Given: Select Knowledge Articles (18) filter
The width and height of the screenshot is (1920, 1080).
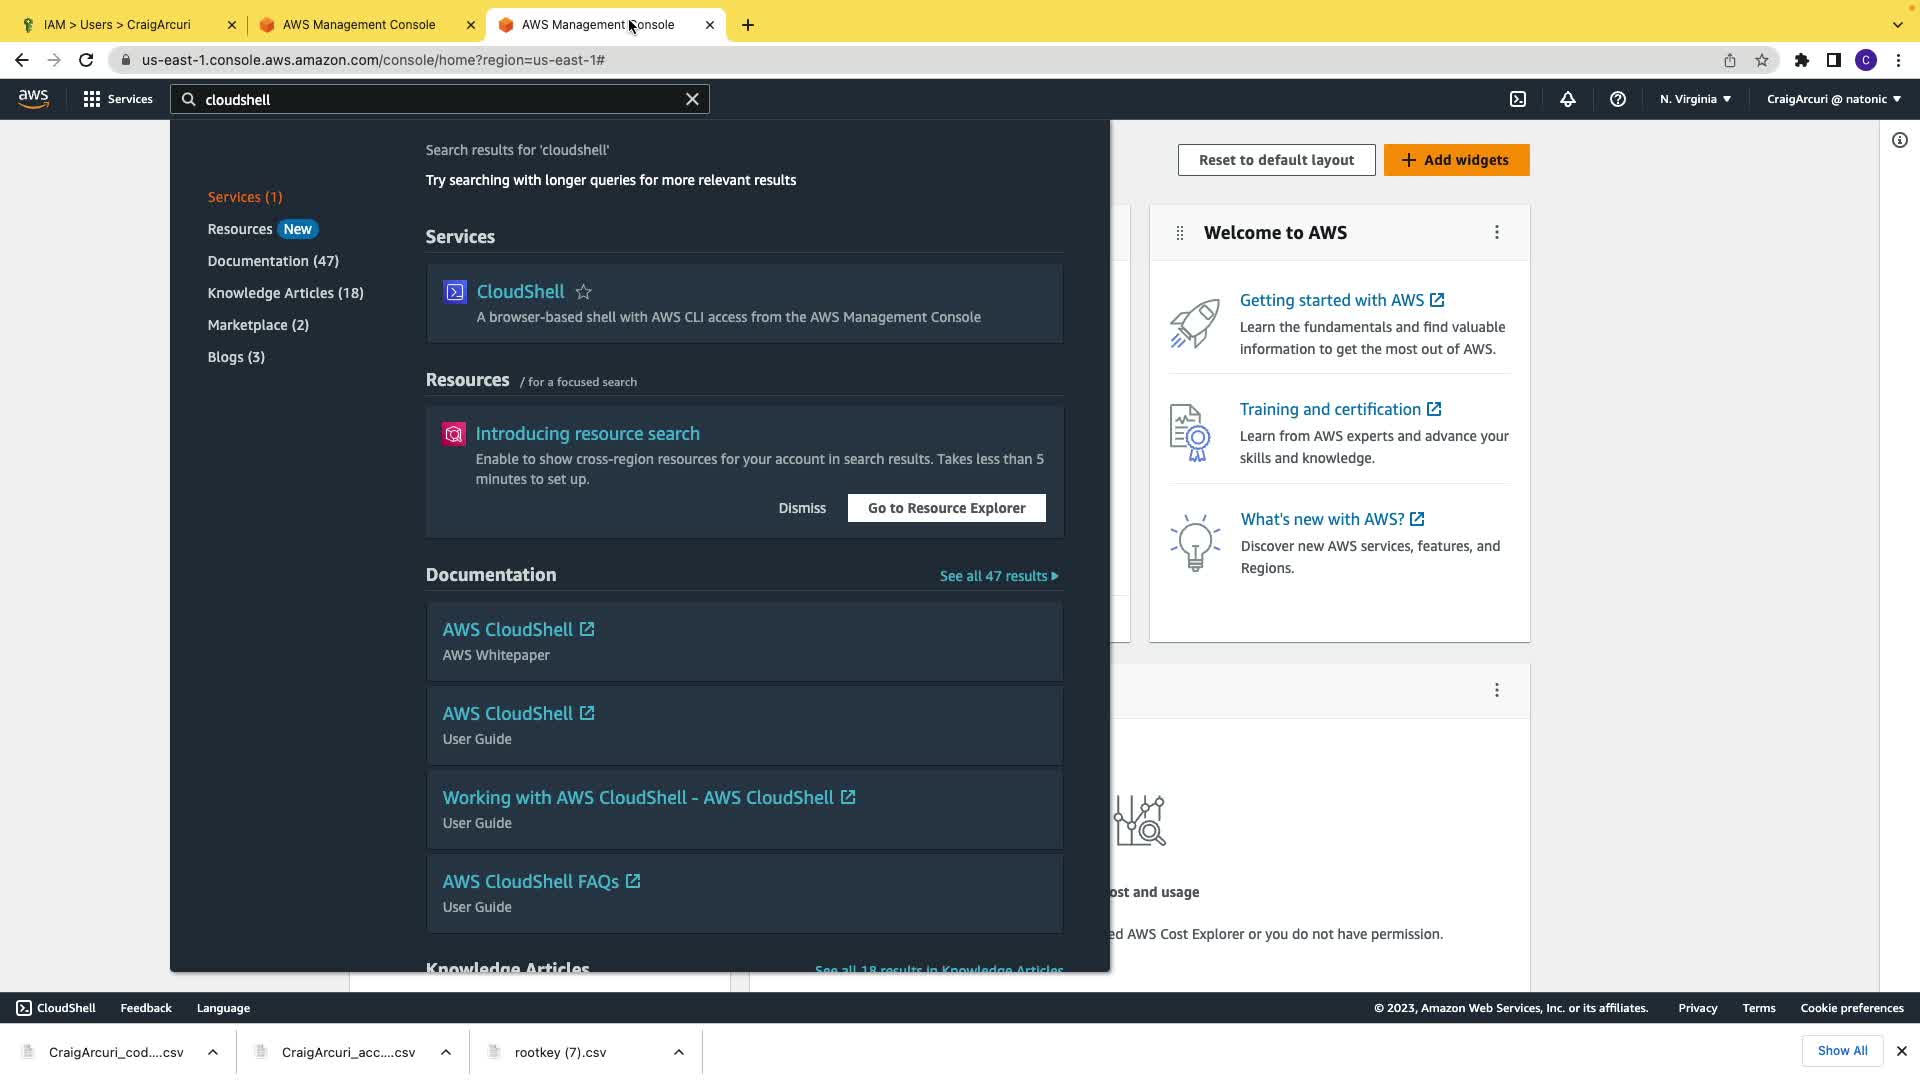Looking at the screenshot, I should (x=285, y=293).
